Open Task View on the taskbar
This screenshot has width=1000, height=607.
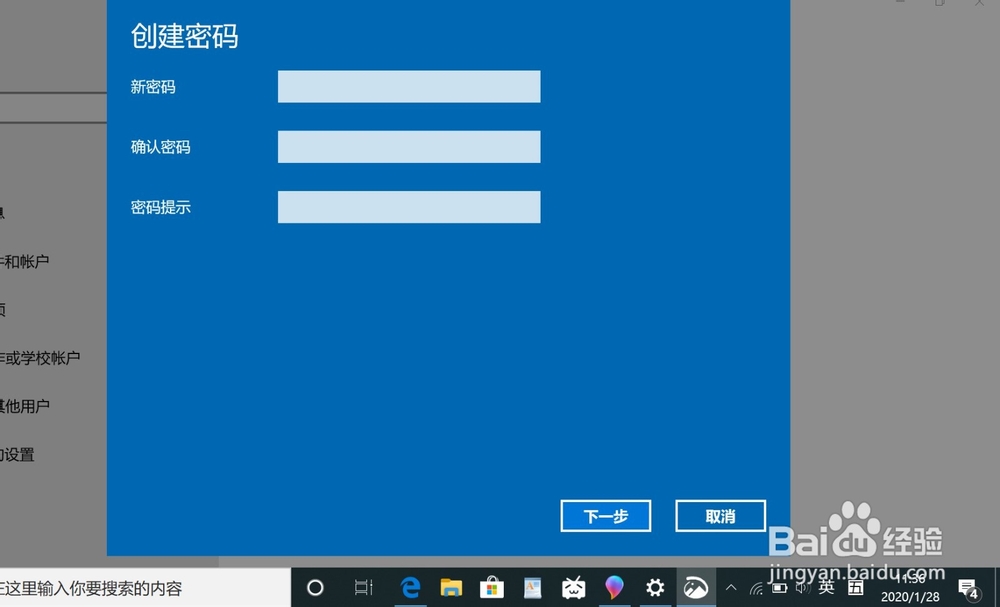pos(362,588)
